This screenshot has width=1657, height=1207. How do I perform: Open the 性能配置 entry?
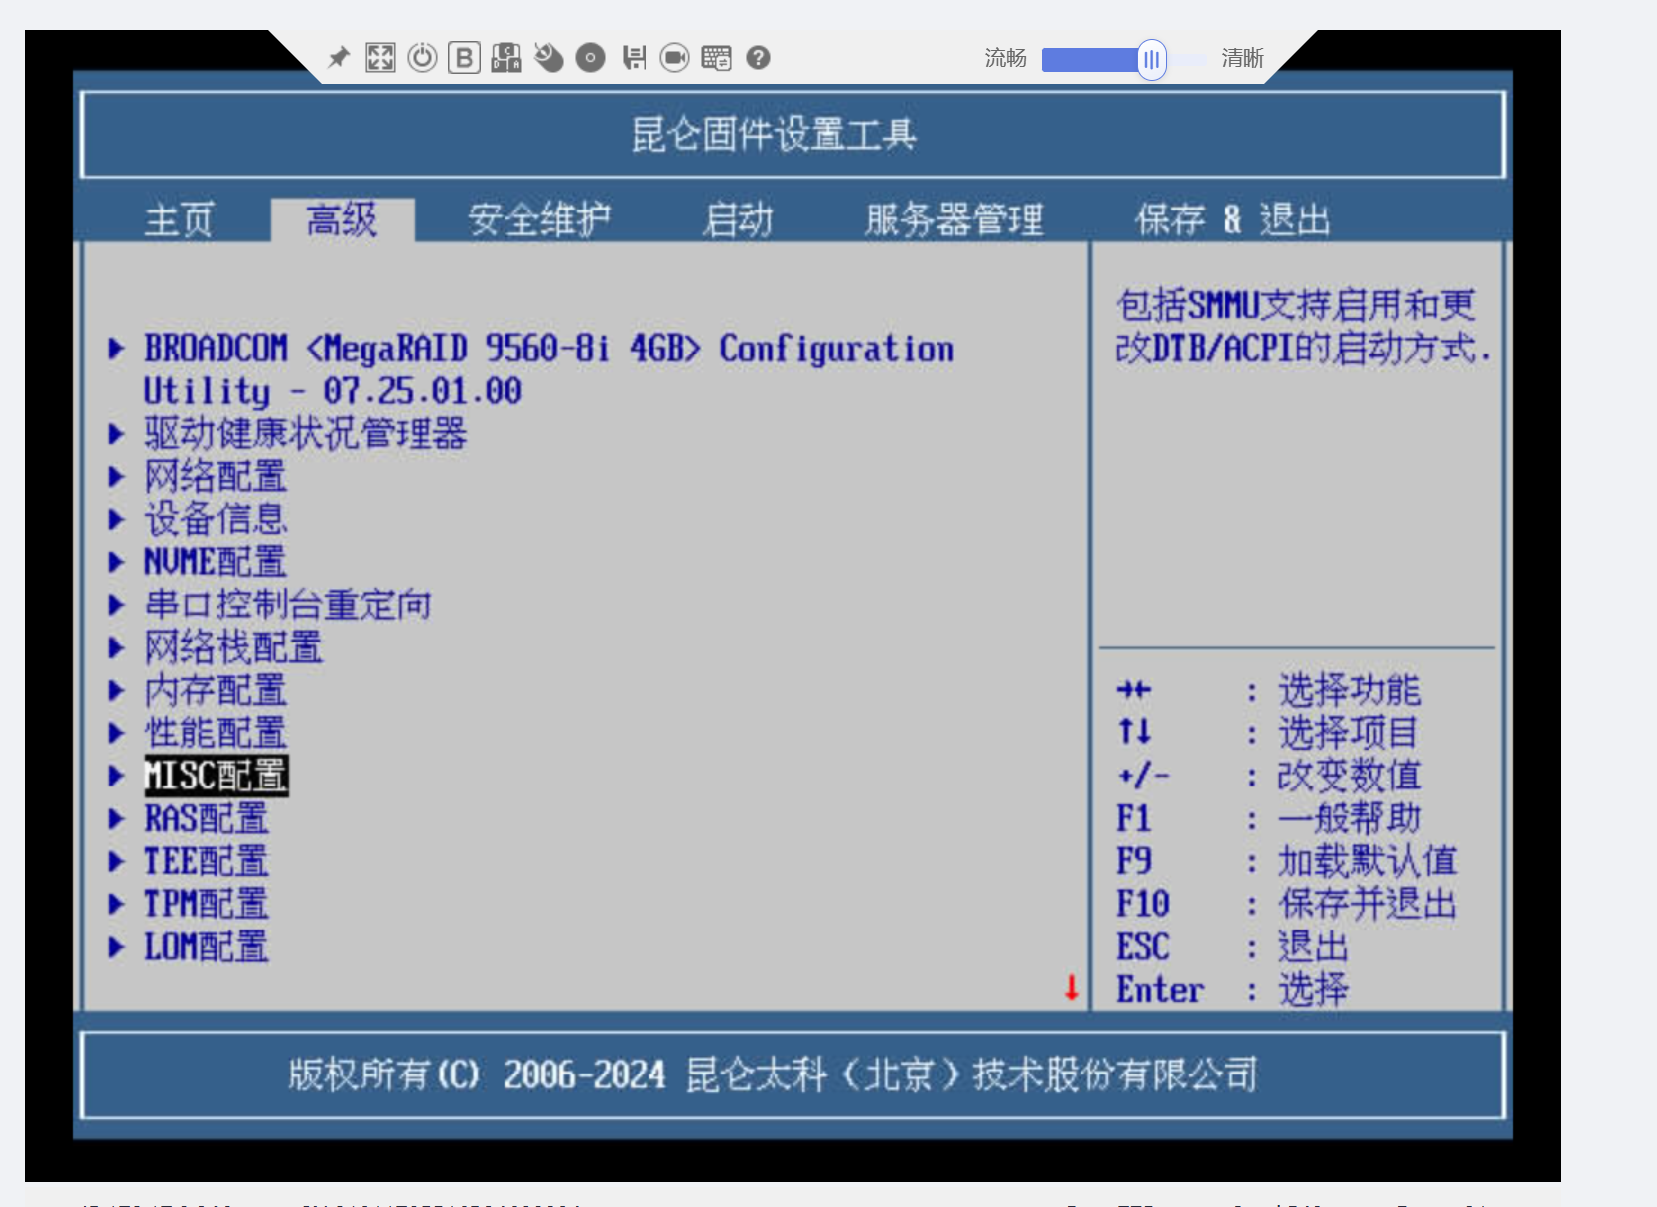pos(216,733)
